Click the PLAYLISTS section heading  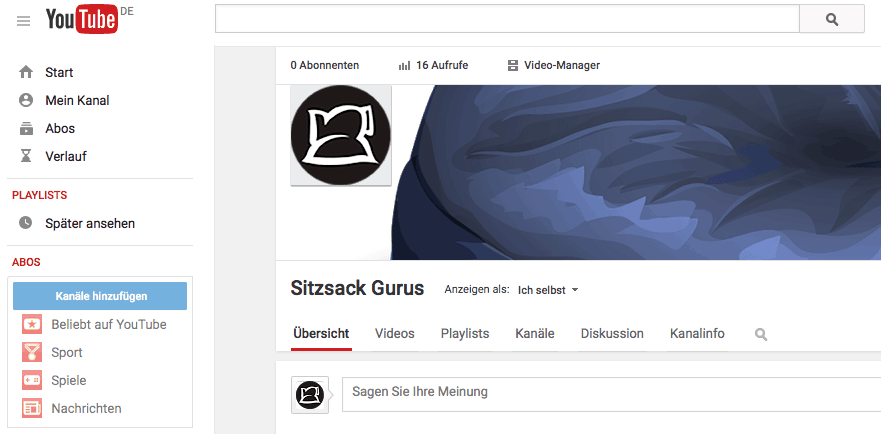tap(39, 196)
